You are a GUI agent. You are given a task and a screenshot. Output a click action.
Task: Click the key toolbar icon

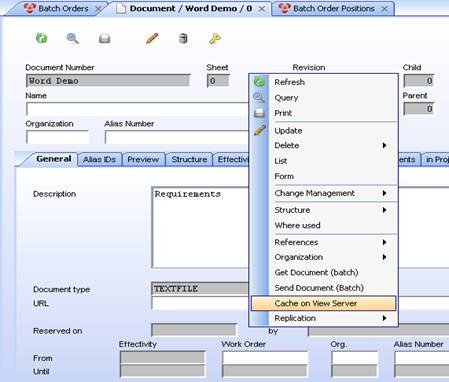coord(215,39)
